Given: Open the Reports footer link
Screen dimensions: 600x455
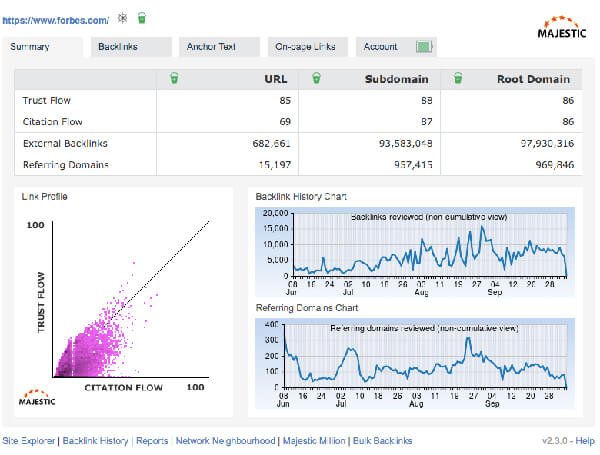Looking at the screenshot, I should point(152,441).
